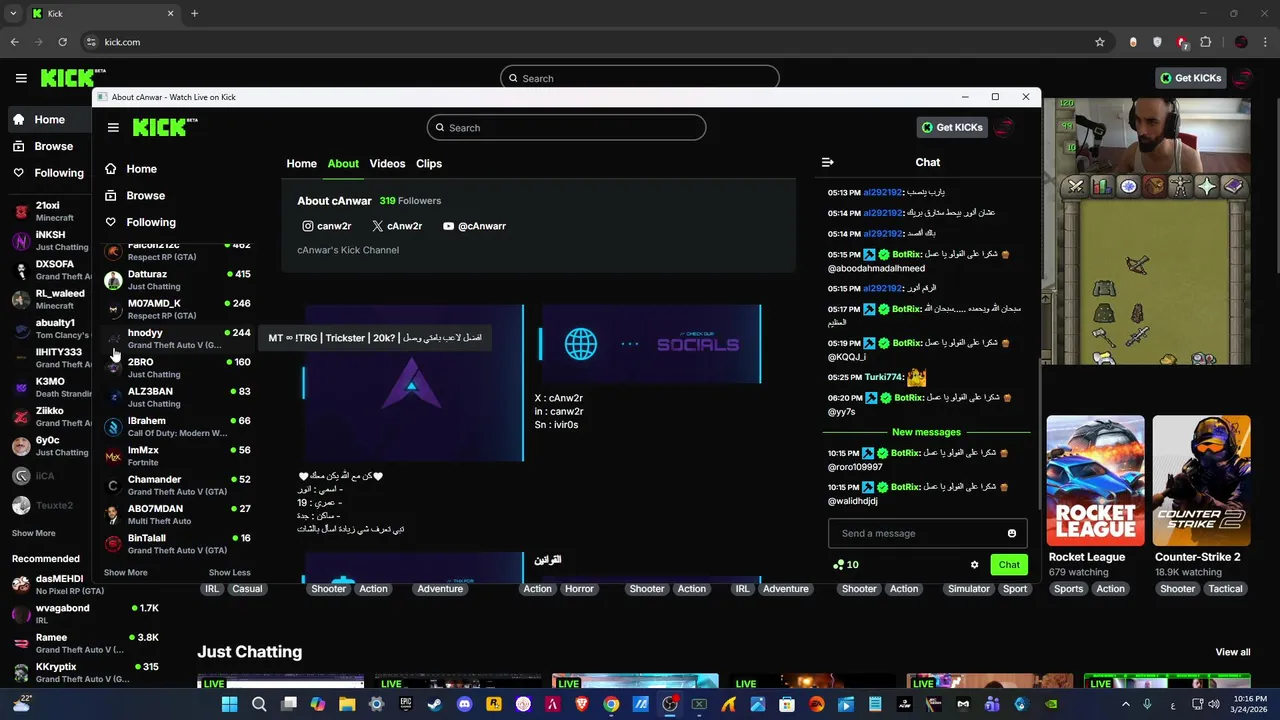Open Datturaz channel in the popup list

coord(178,280)
